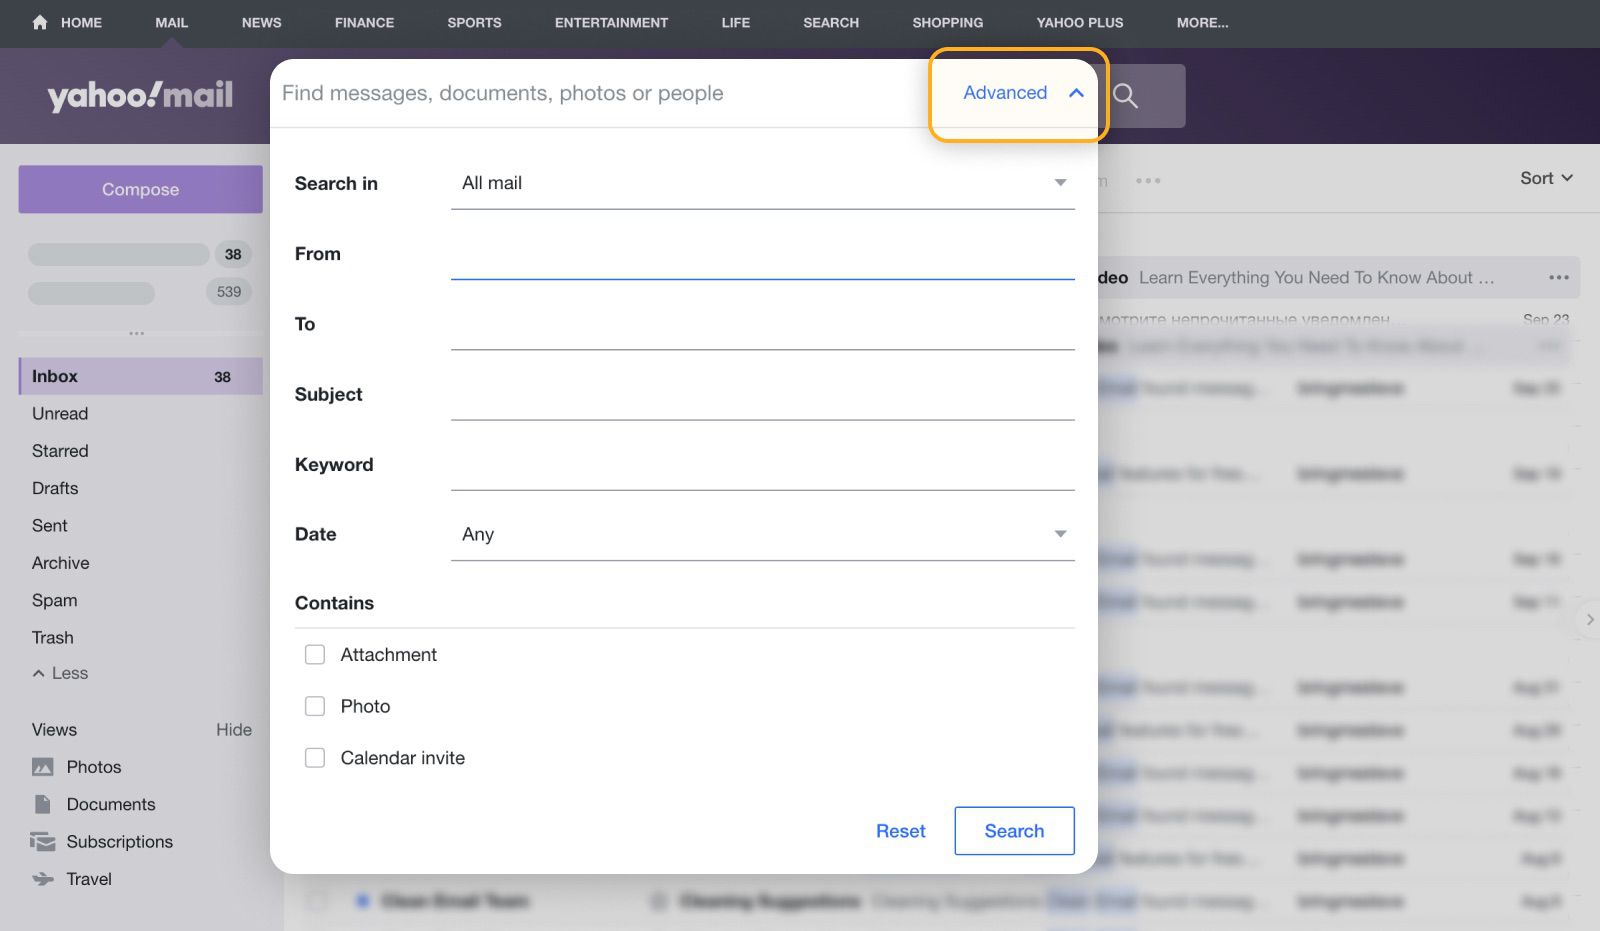
Task: Open the Search in dropdown showing All mail
Action: click(762, 183)
